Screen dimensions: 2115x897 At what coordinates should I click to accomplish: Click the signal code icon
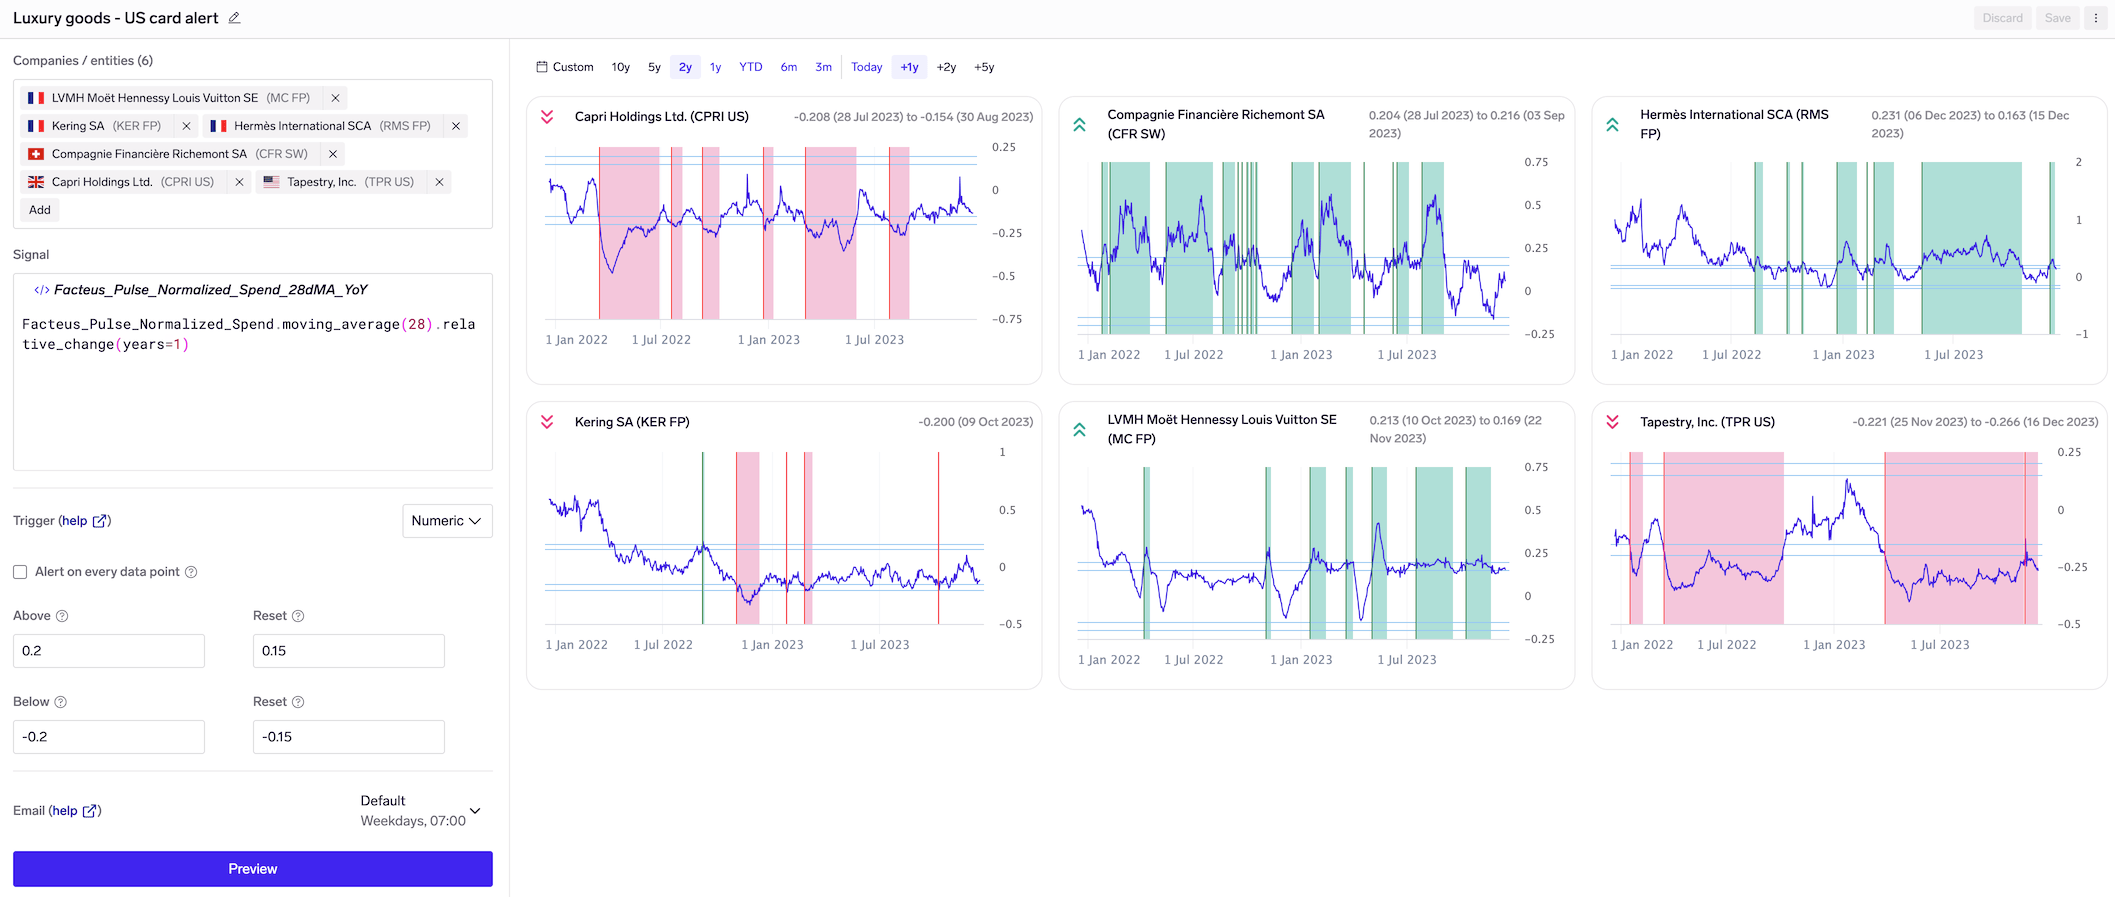click(x=41, y=290)
